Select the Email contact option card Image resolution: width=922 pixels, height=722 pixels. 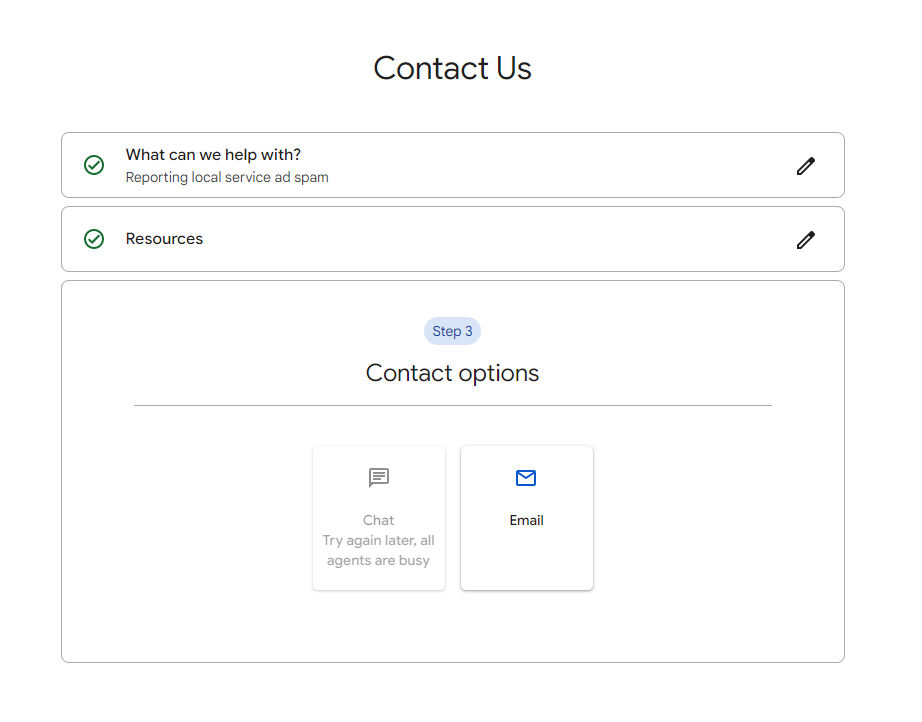tap(527, 518)
